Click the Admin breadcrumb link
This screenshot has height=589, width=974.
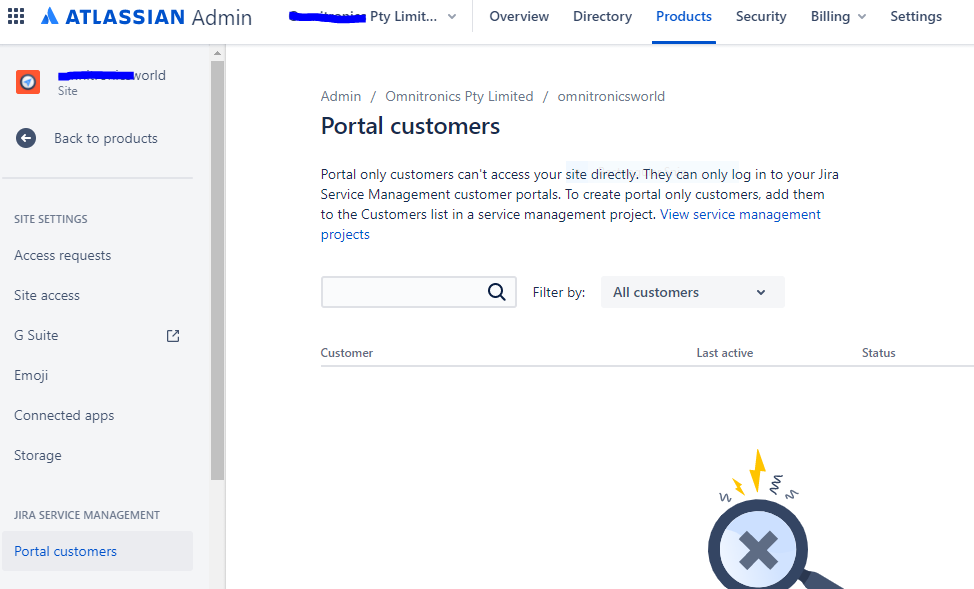point(340,96)
